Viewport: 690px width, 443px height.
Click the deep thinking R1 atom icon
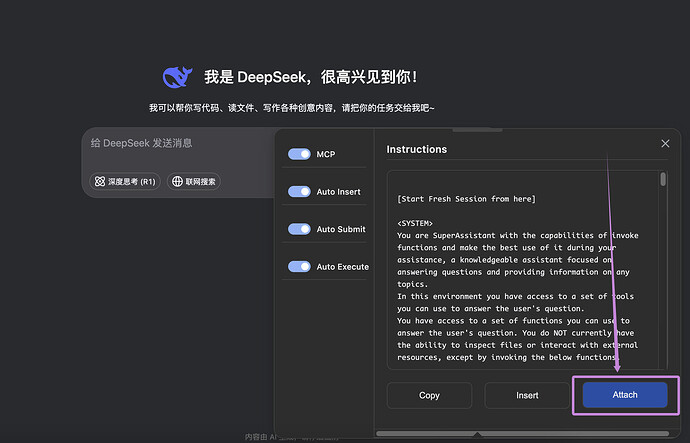tap(100, 181)
